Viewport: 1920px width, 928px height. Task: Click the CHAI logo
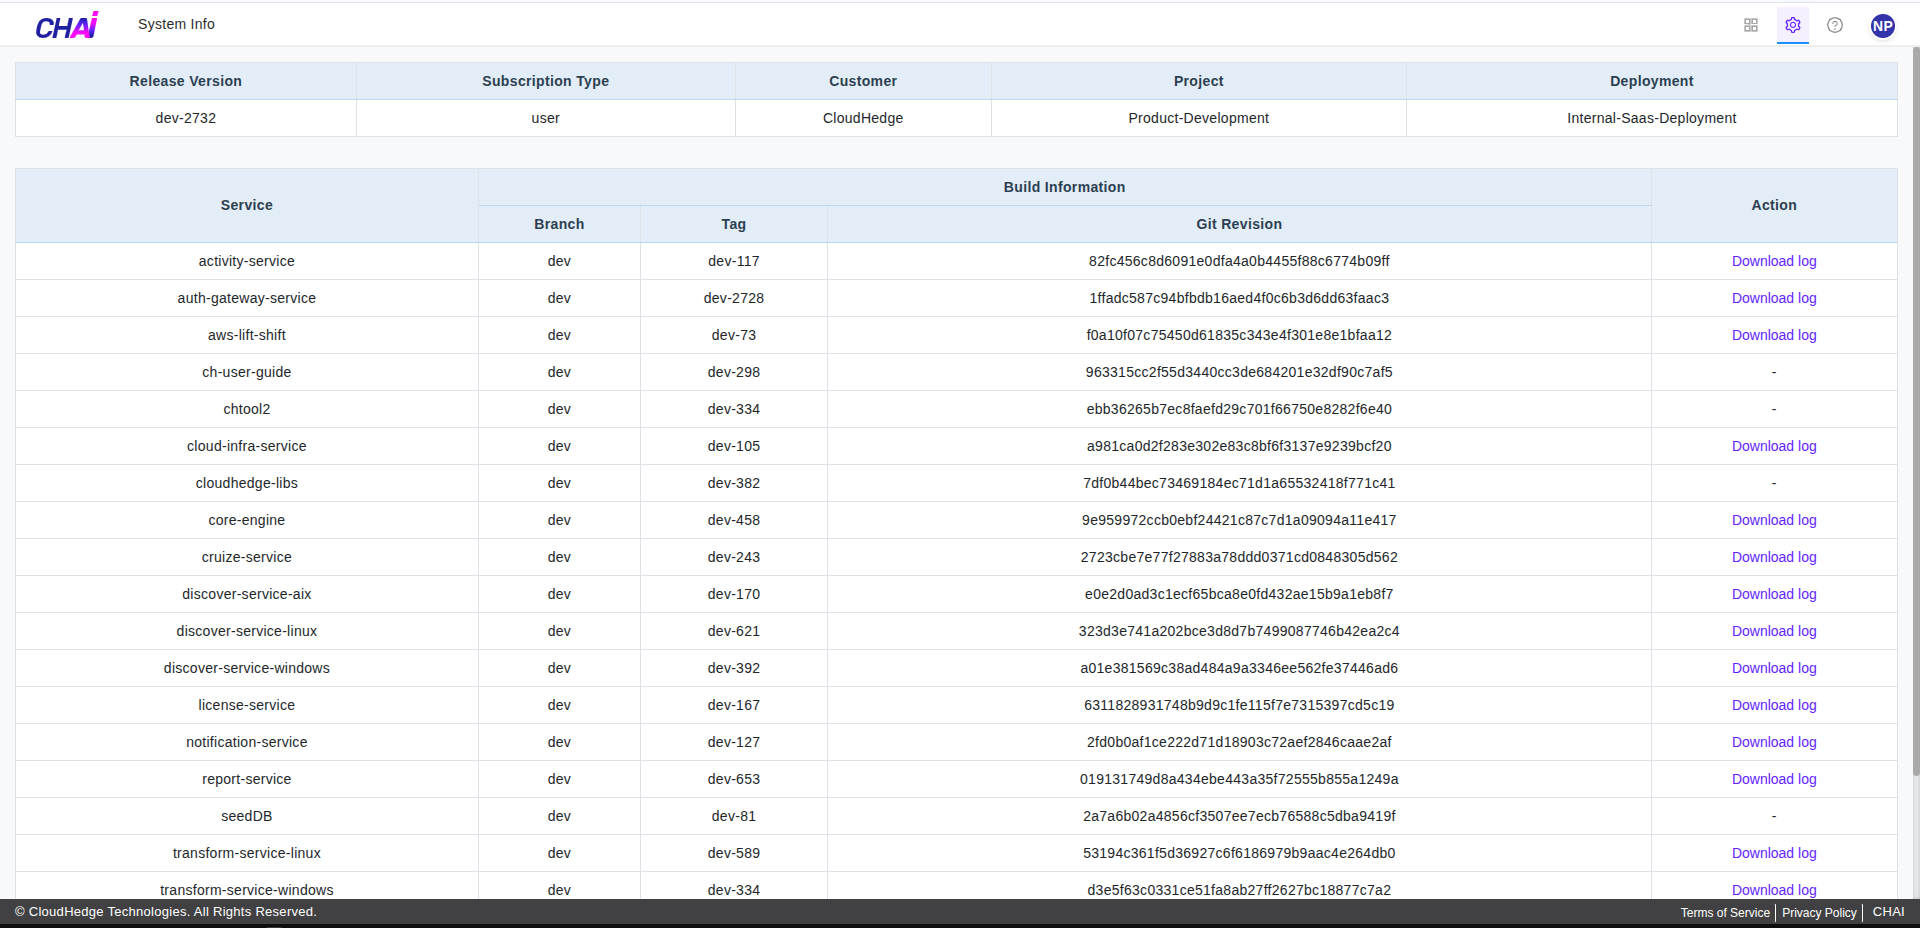pos(67,25)
